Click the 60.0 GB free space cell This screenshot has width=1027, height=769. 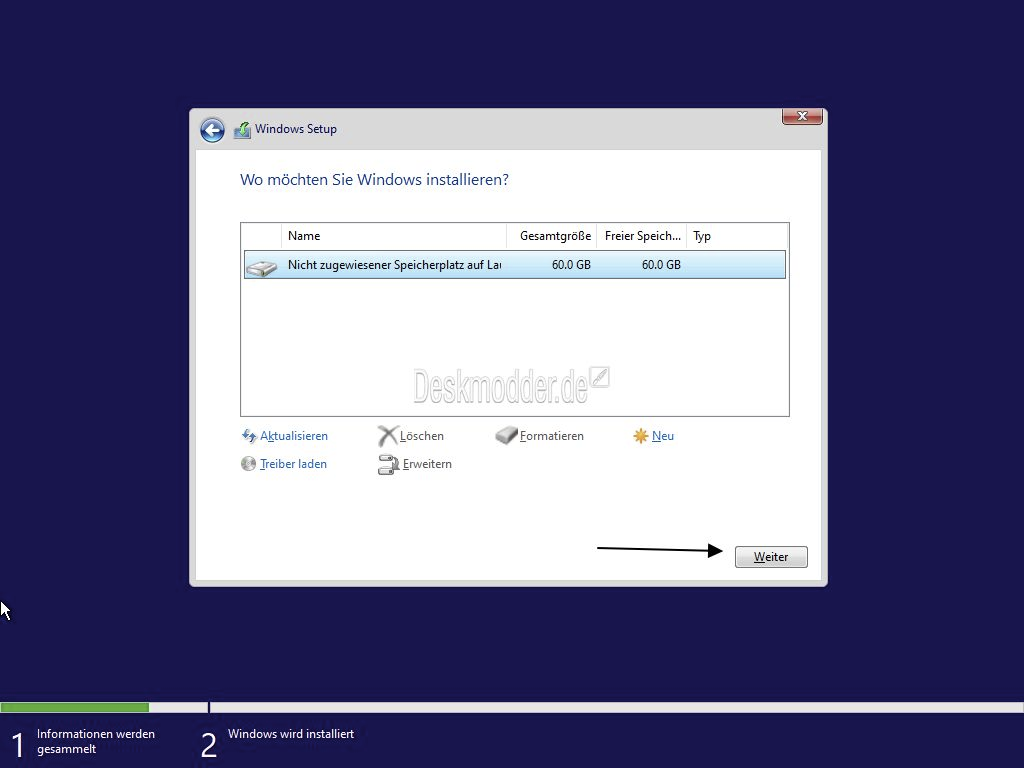pos(661,265)
